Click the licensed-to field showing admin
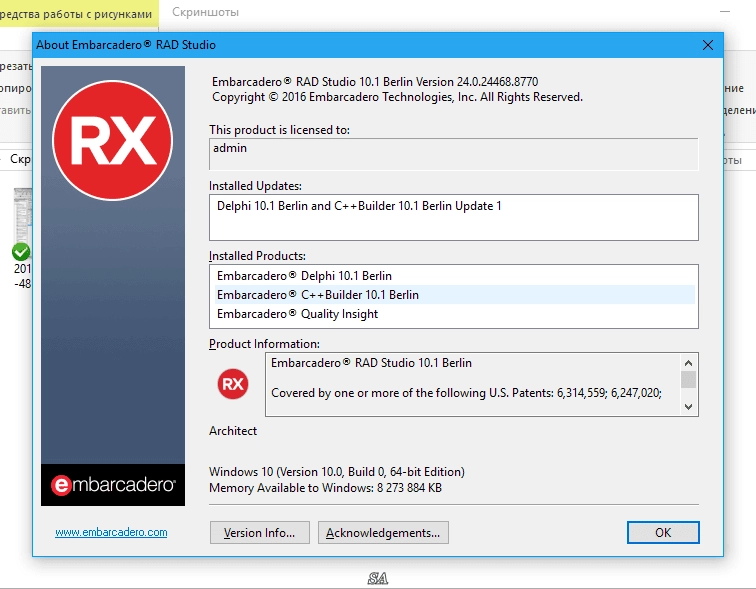The height and width of the screenshot is (589, 756). [453, 154]
